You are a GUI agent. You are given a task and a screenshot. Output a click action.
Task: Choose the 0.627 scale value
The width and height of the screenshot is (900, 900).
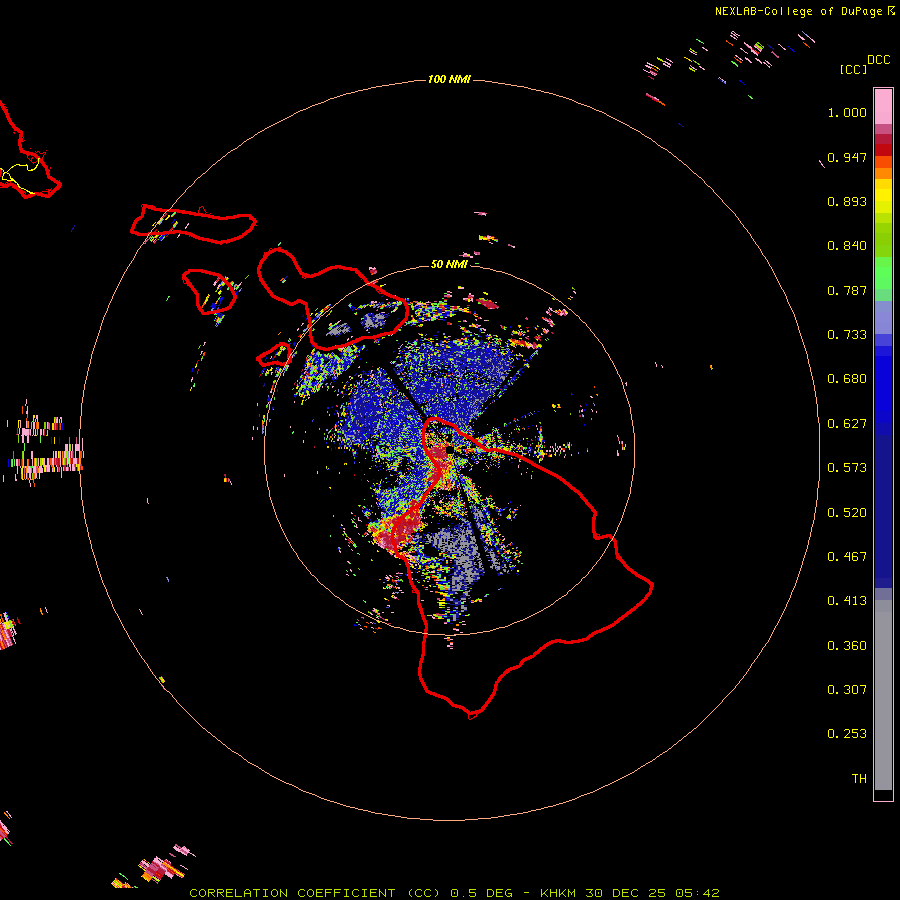click(847, 424)
